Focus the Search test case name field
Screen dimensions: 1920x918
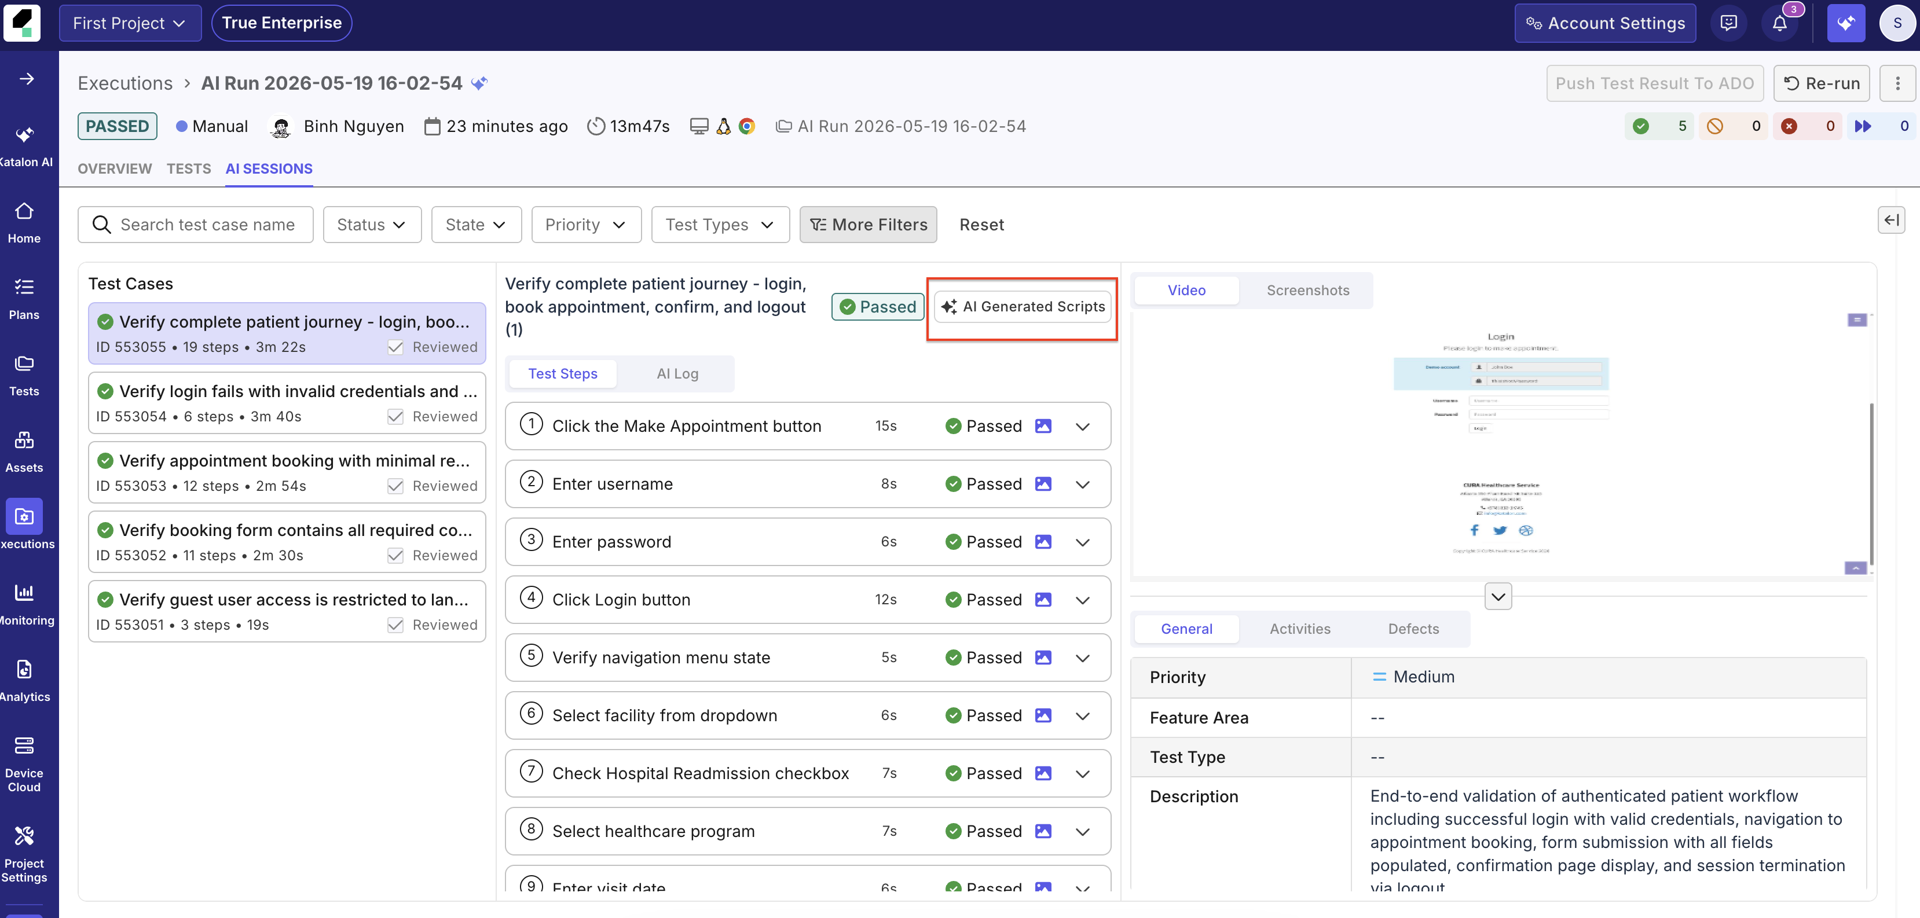pyautogui.click(x=196, y=225)
